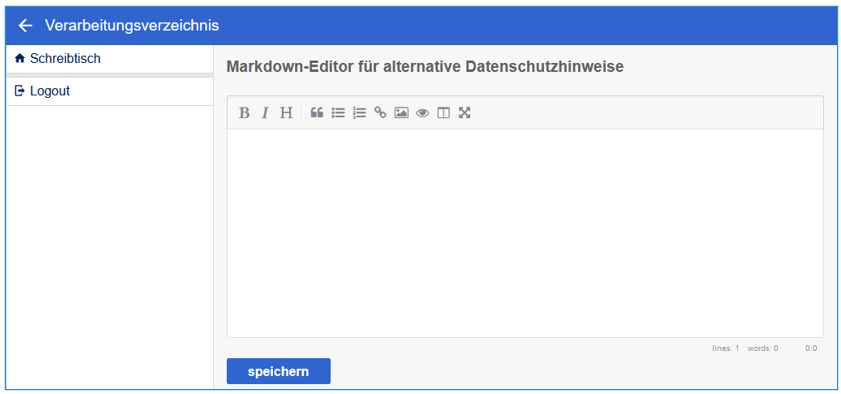
Task: Click the words counter in status bar
Action: pos(763,348)
